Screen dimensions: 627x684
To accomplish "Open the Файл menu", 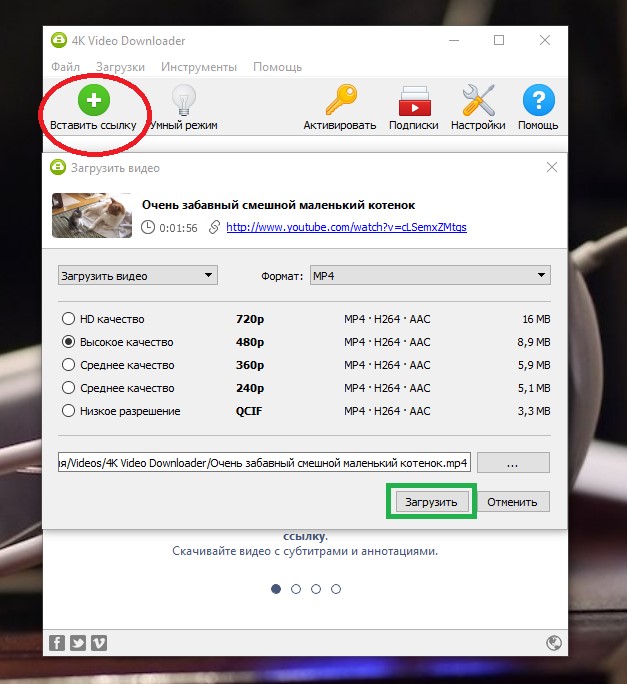I will pyautogui.click(x=65, y=67).
